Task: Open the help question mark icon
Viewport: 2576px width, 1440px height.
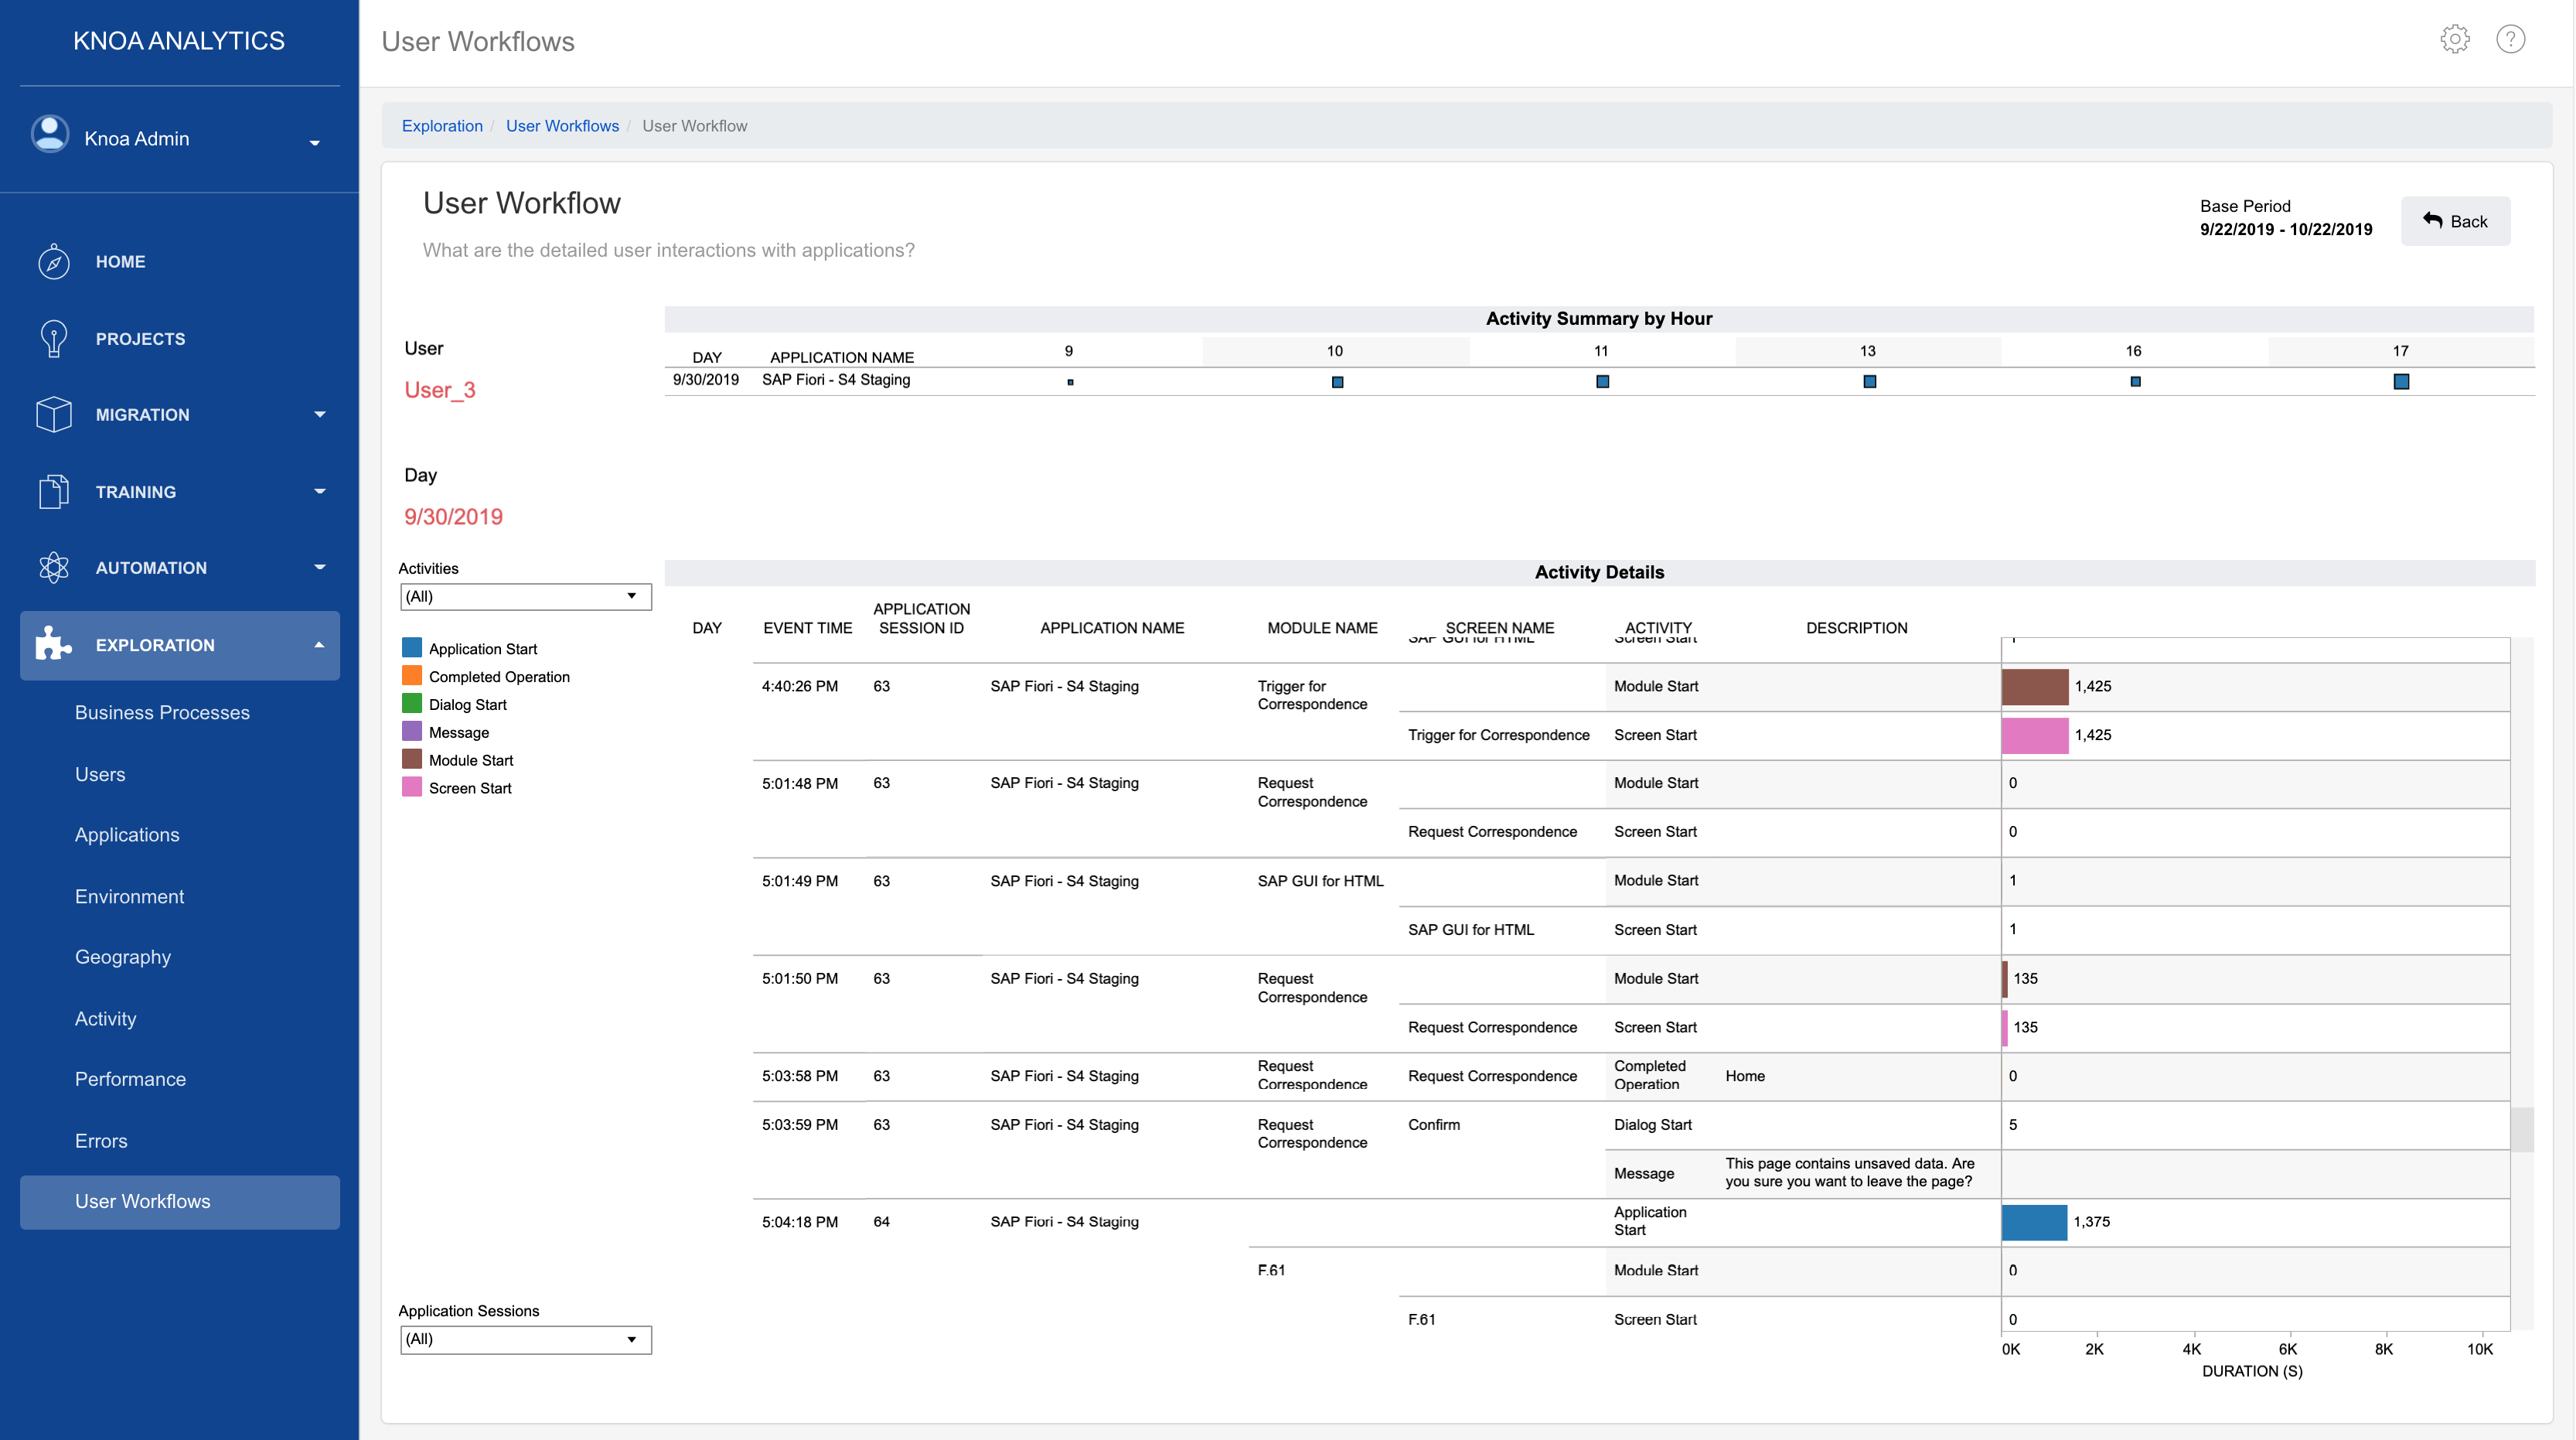Action: 2510,39
